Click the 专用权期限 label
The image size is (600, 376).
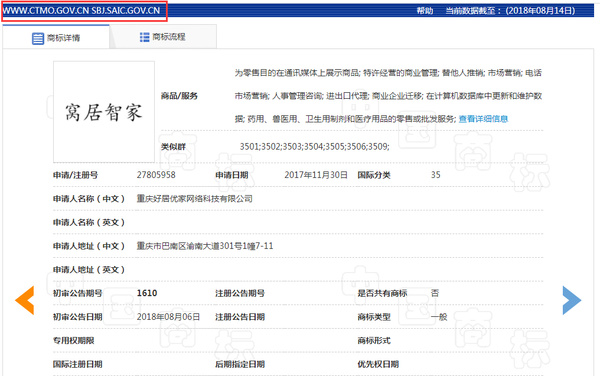(x=73, y=340)
